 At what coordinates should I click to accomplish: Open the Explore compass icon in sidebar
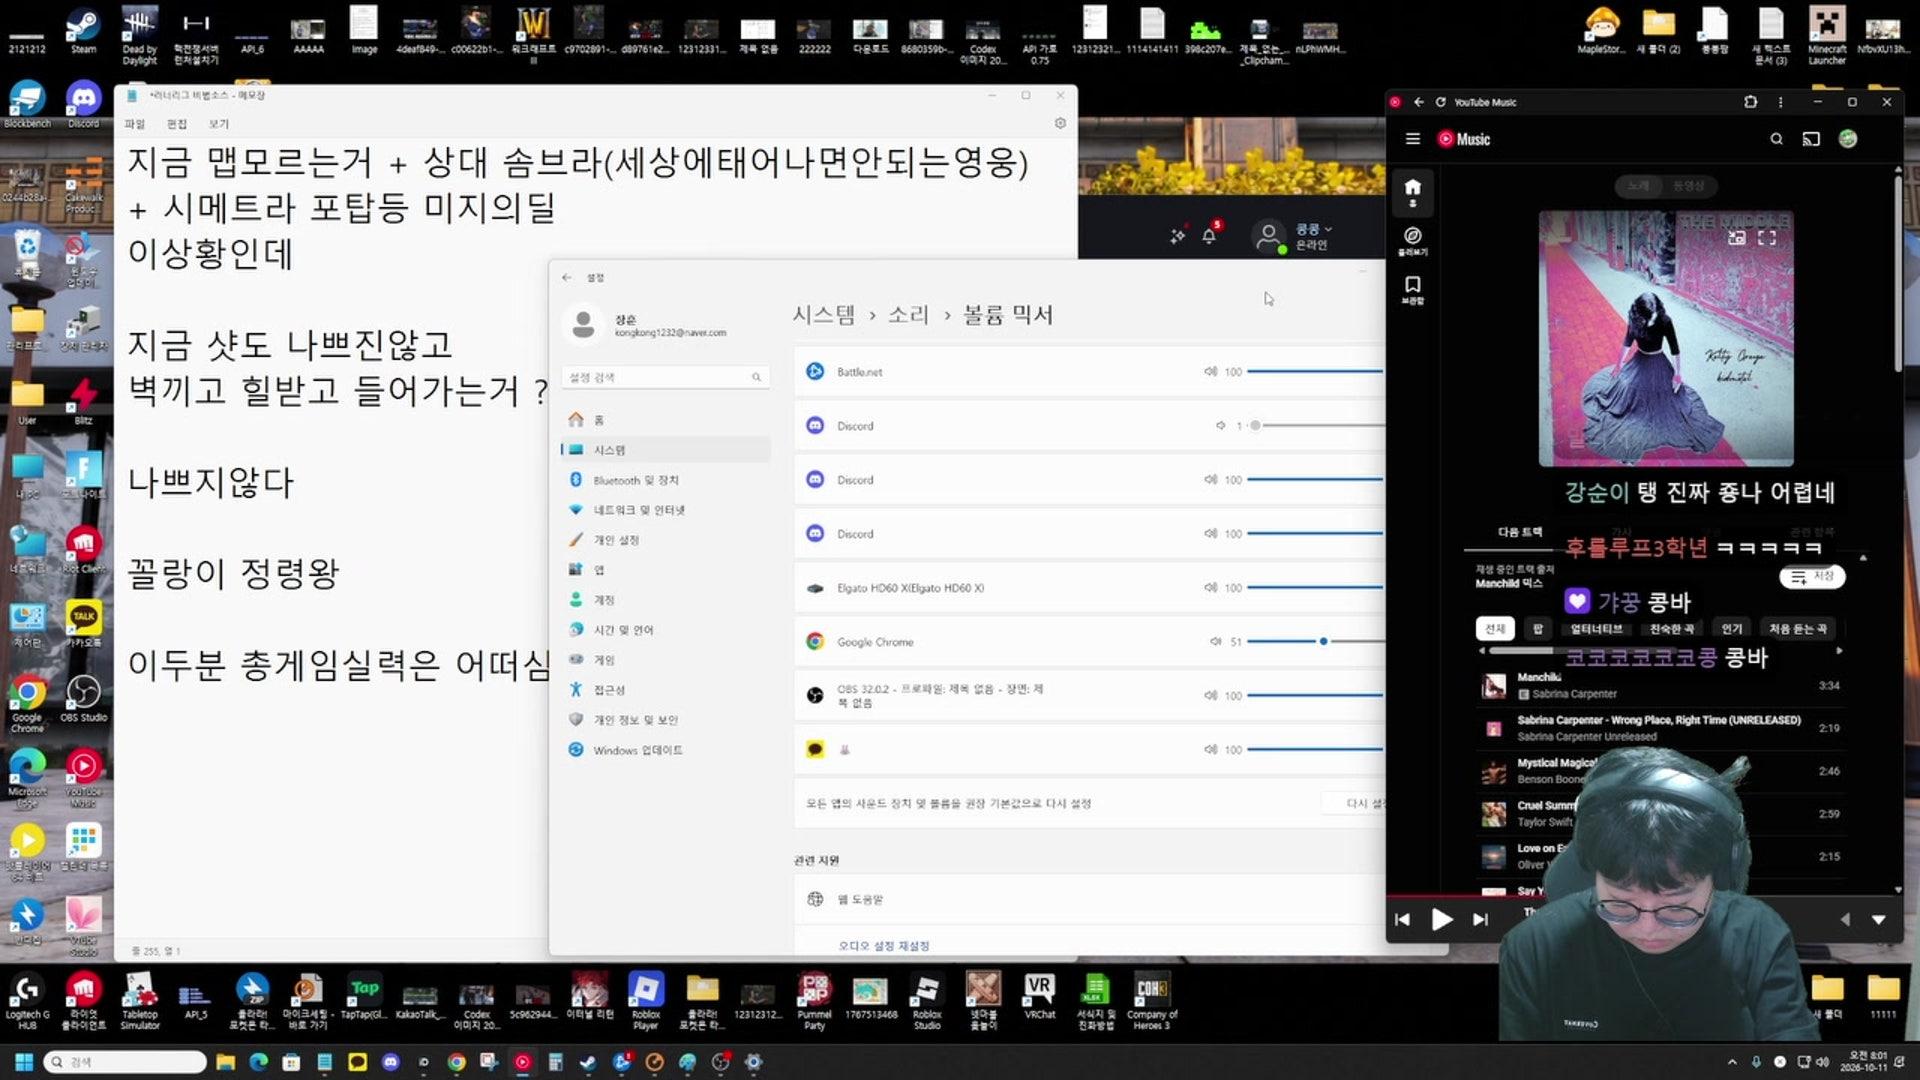tap(1412, 240)
